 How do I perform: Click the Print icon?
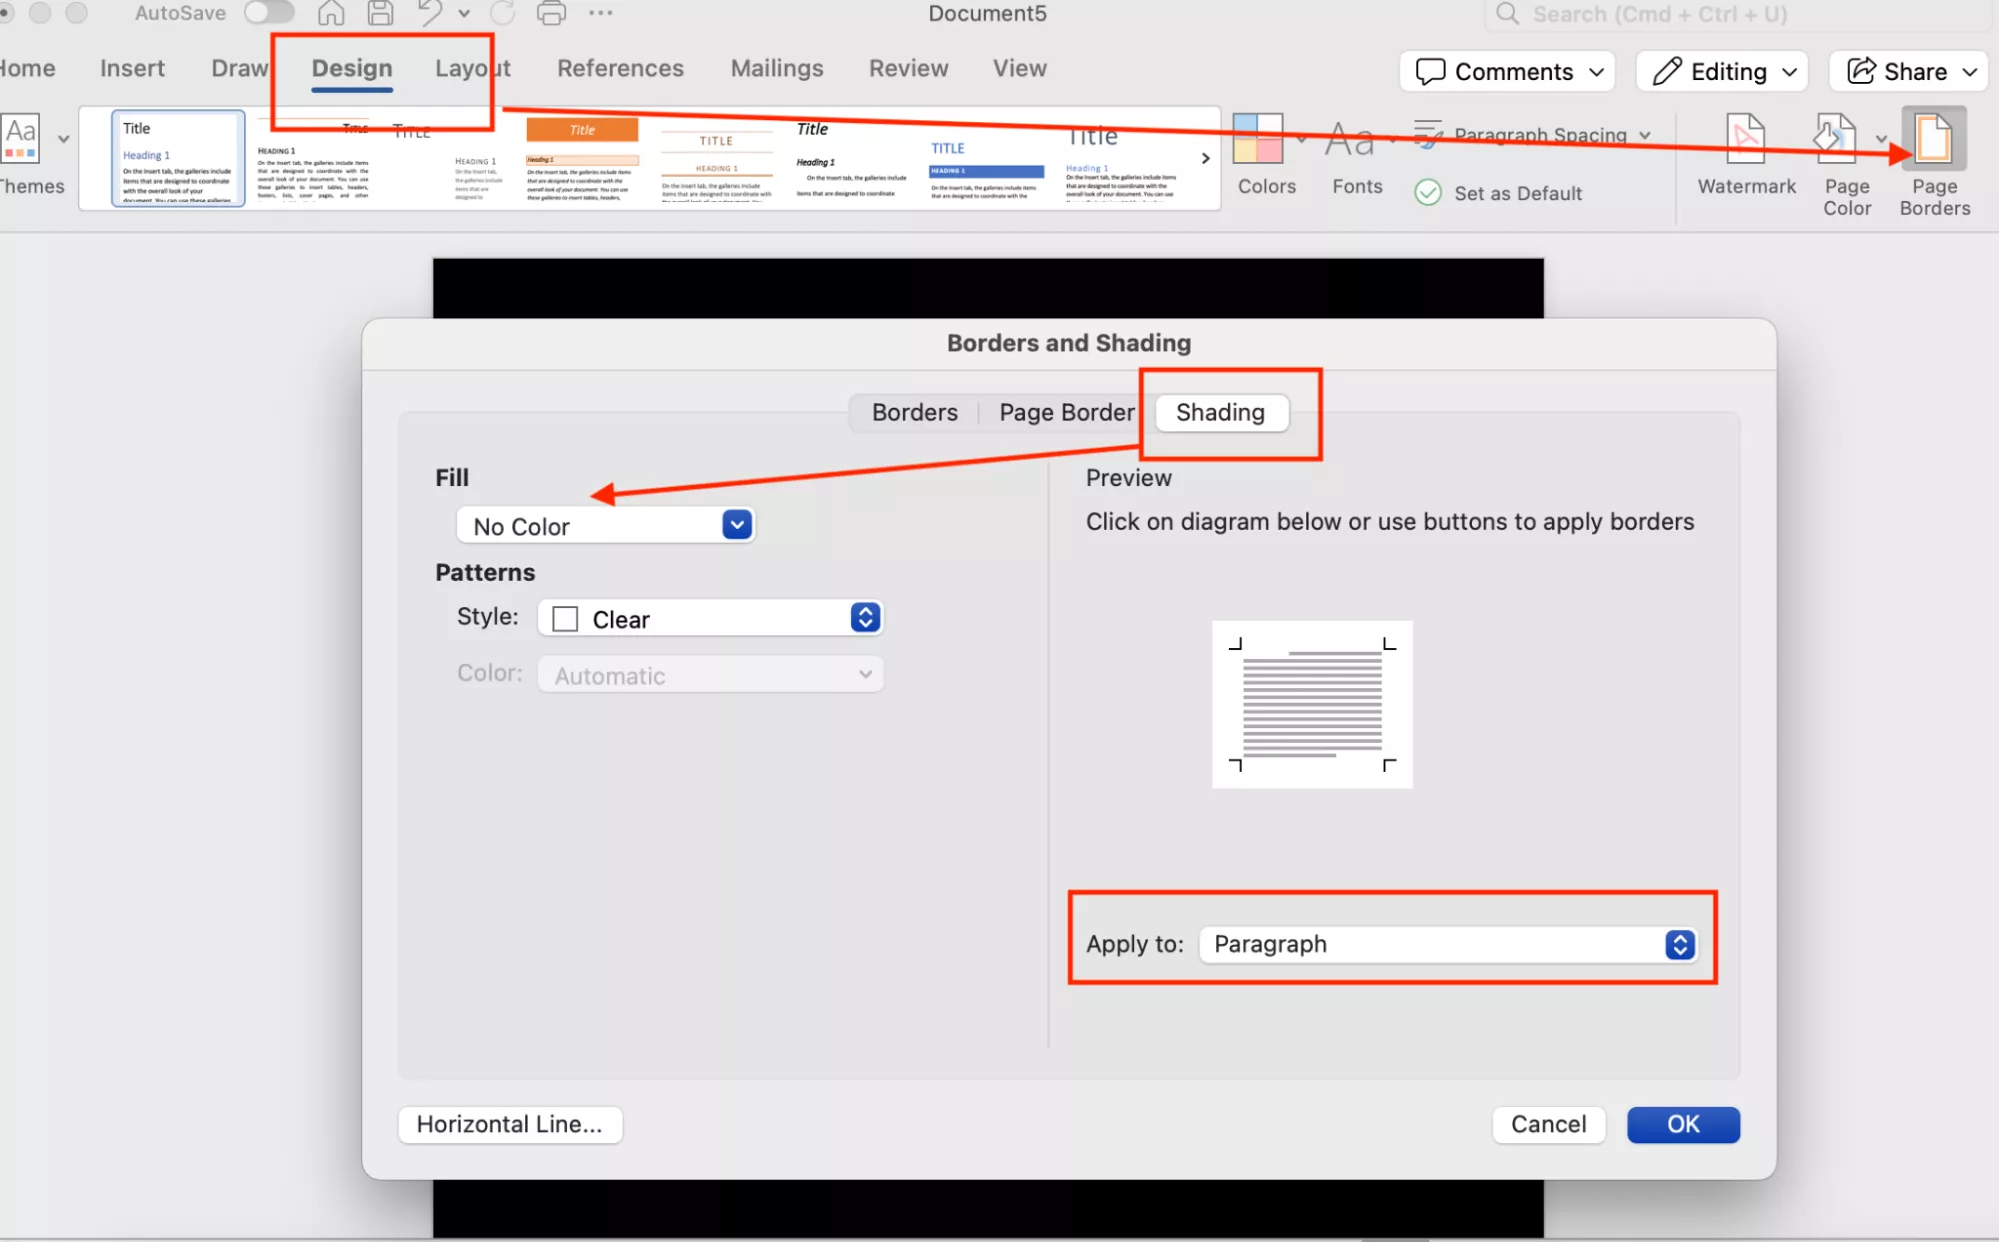click(x=550, y=13)
